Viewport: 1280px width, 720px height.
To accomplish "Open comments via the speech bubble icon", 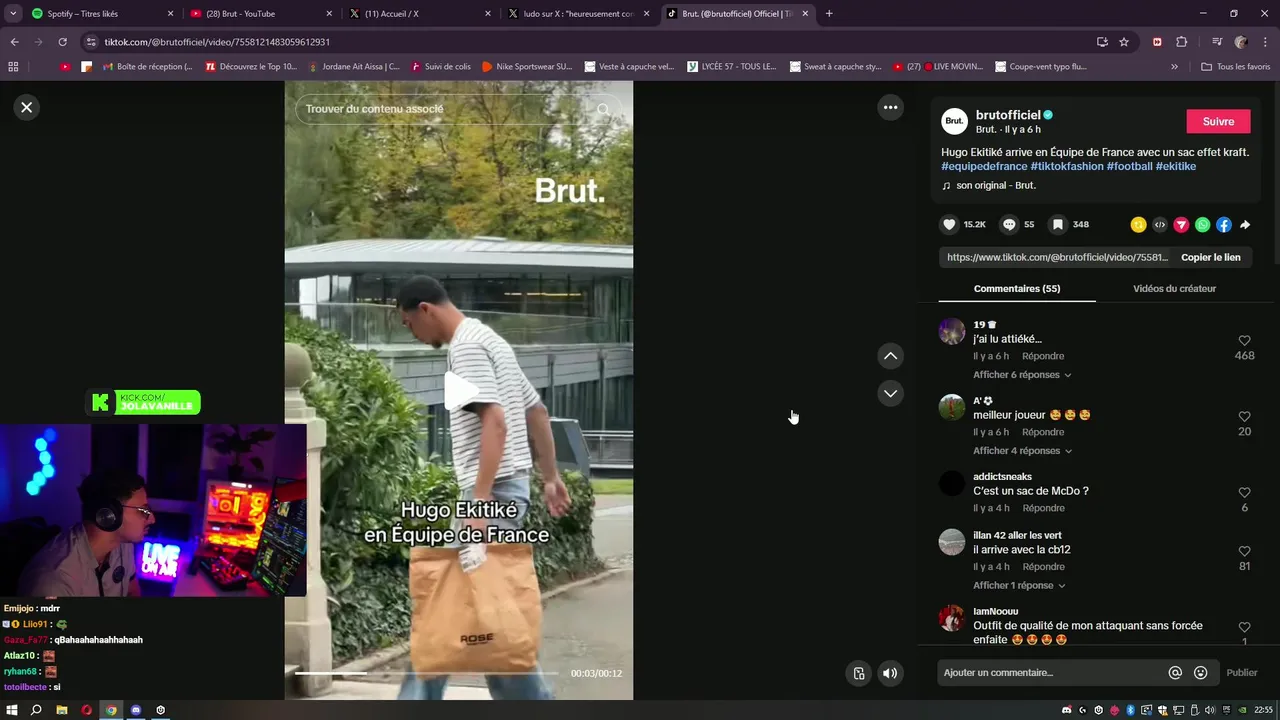I will 1009,225.
